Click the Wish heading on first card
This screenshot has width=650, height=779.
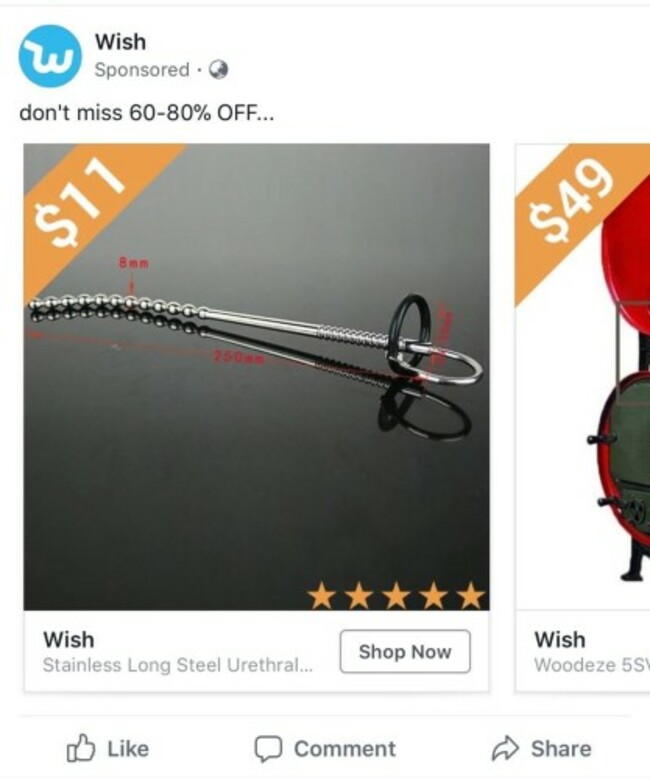point(69,639)
